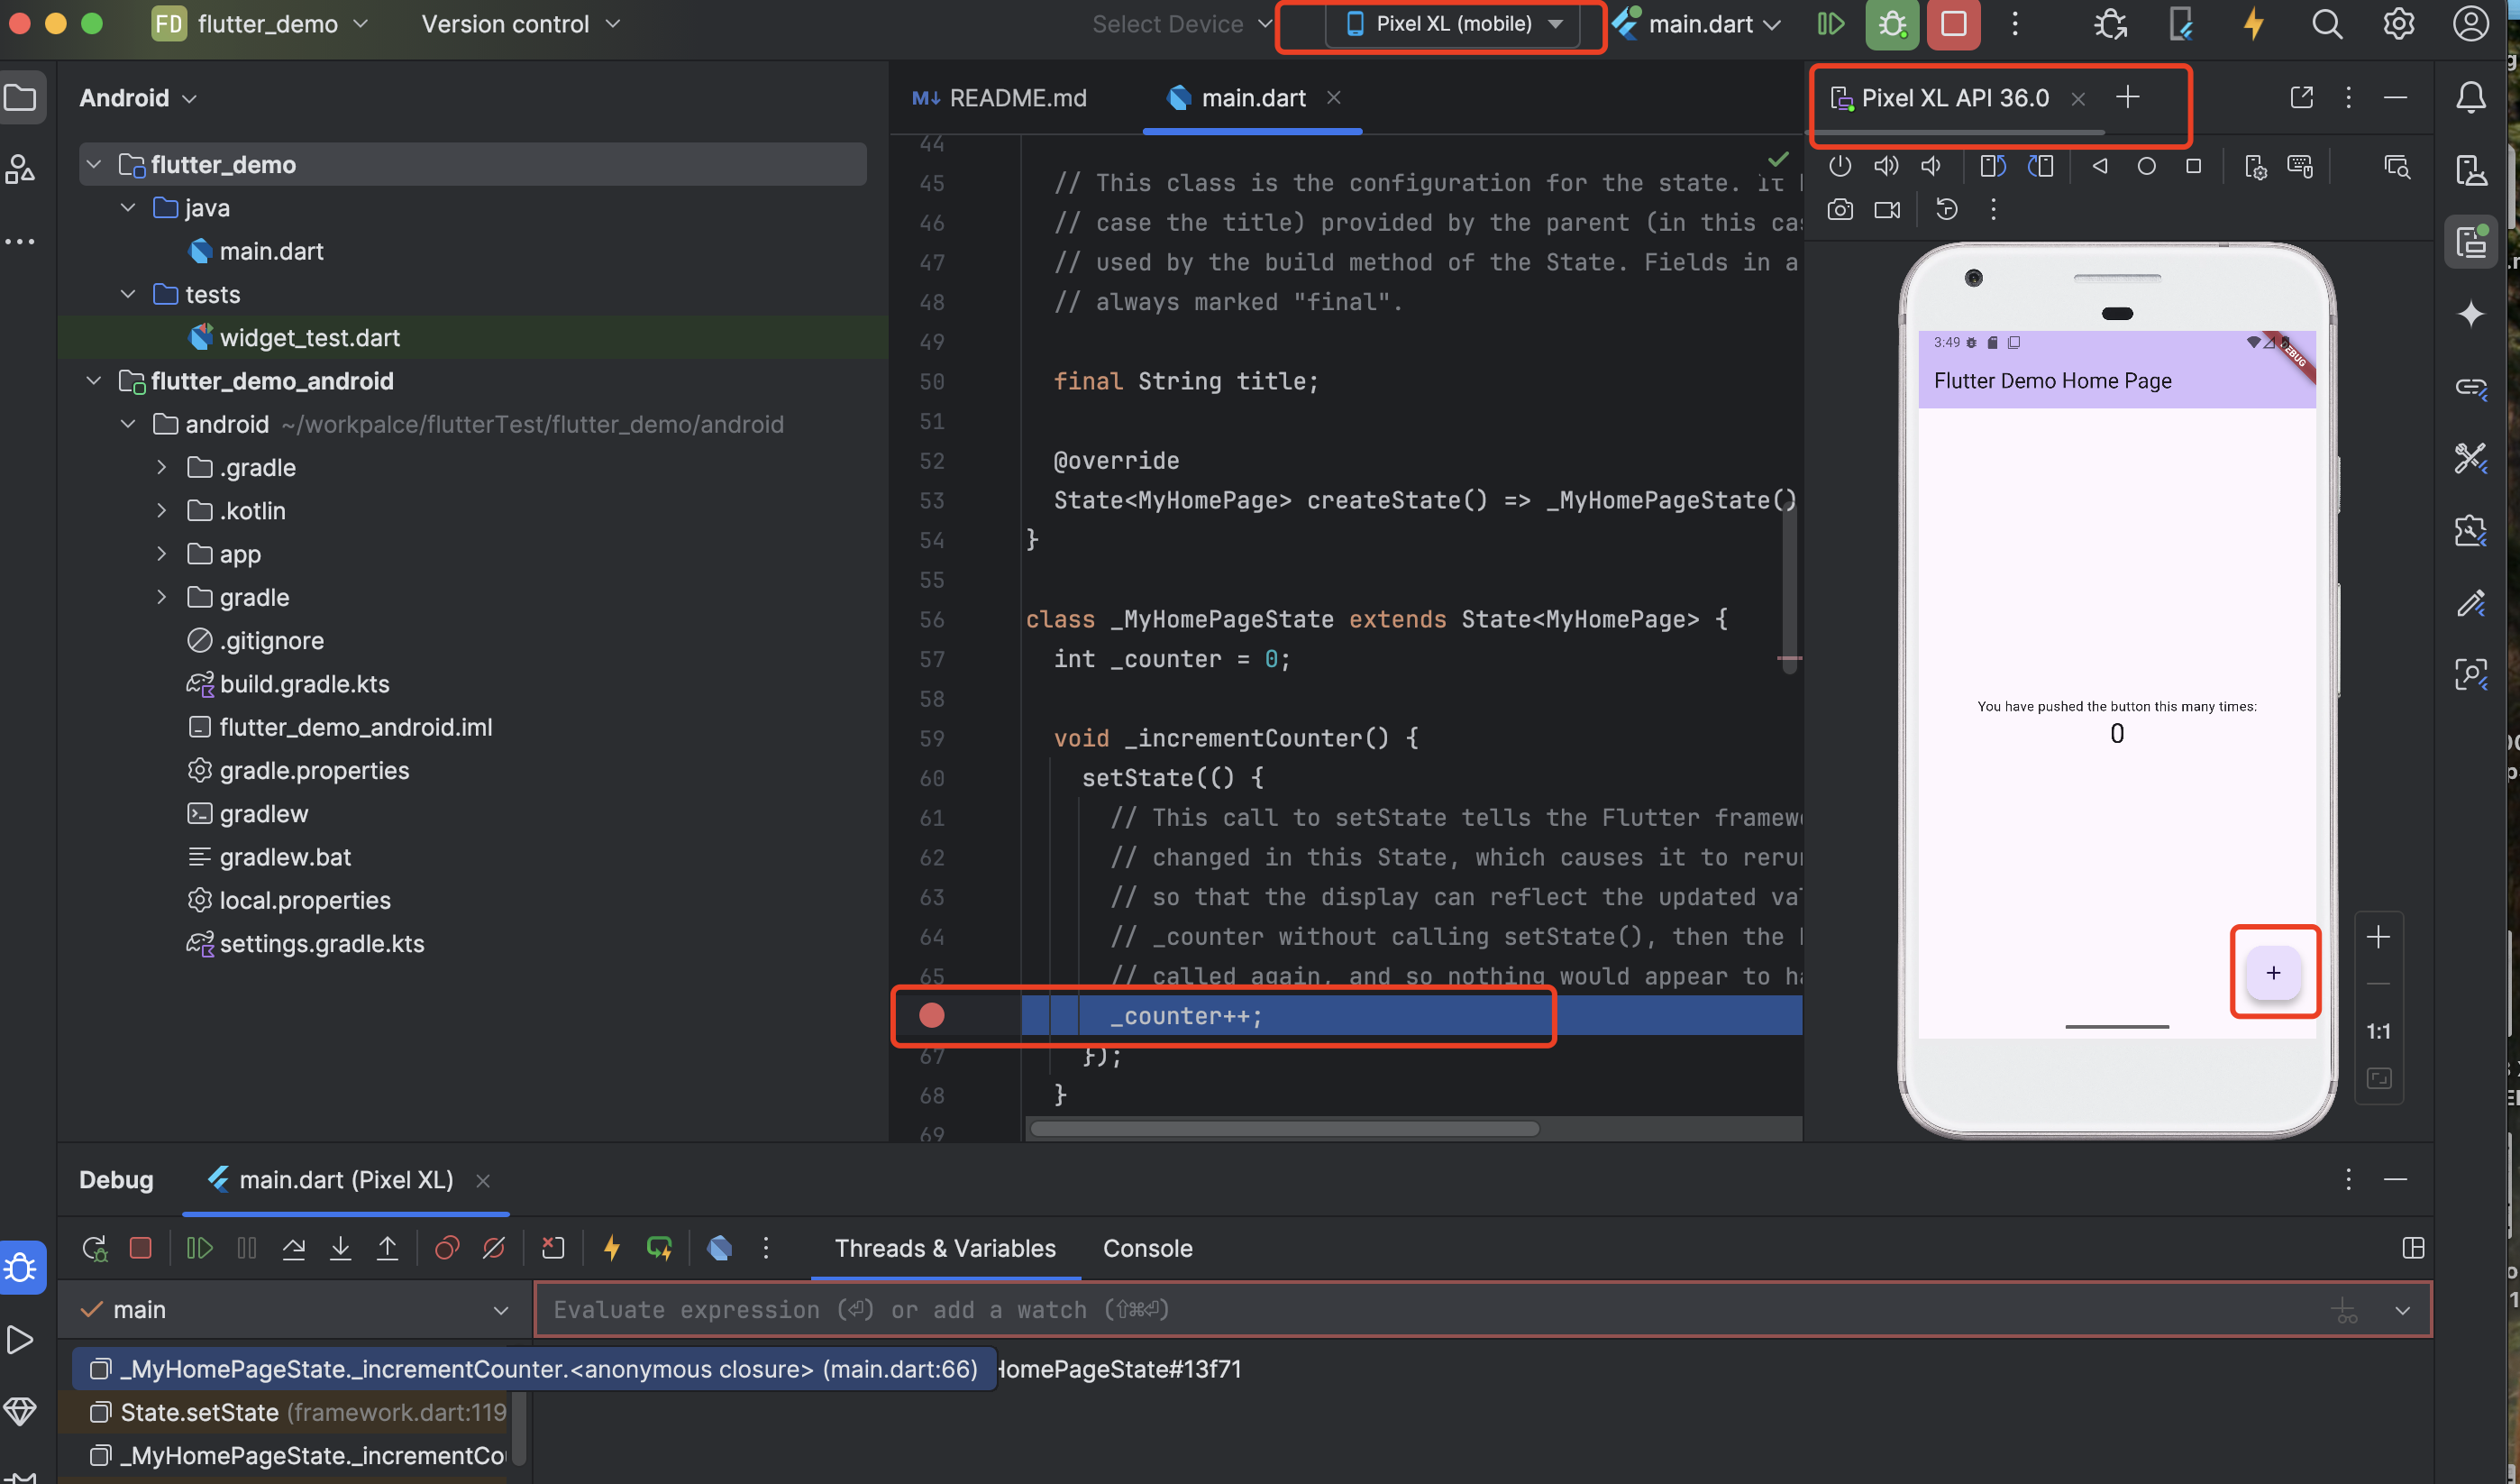Open emulator snapshots history icon
Viewport: 2520px width, 1484px height.
tap(1946, 210)
